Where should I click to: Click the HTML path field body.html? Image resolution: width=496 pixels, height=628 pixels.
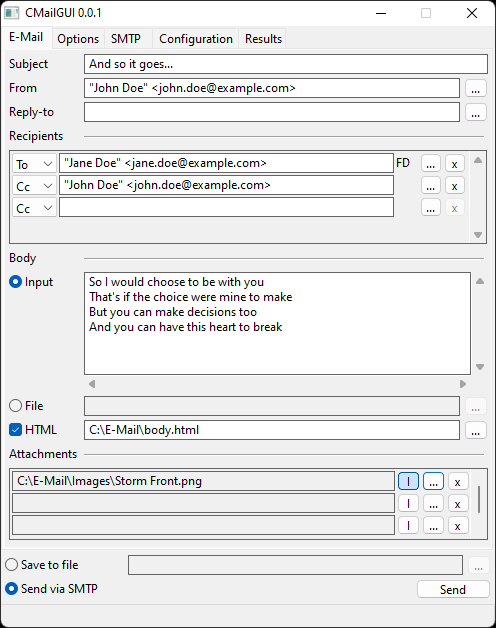tap(272, 430)
